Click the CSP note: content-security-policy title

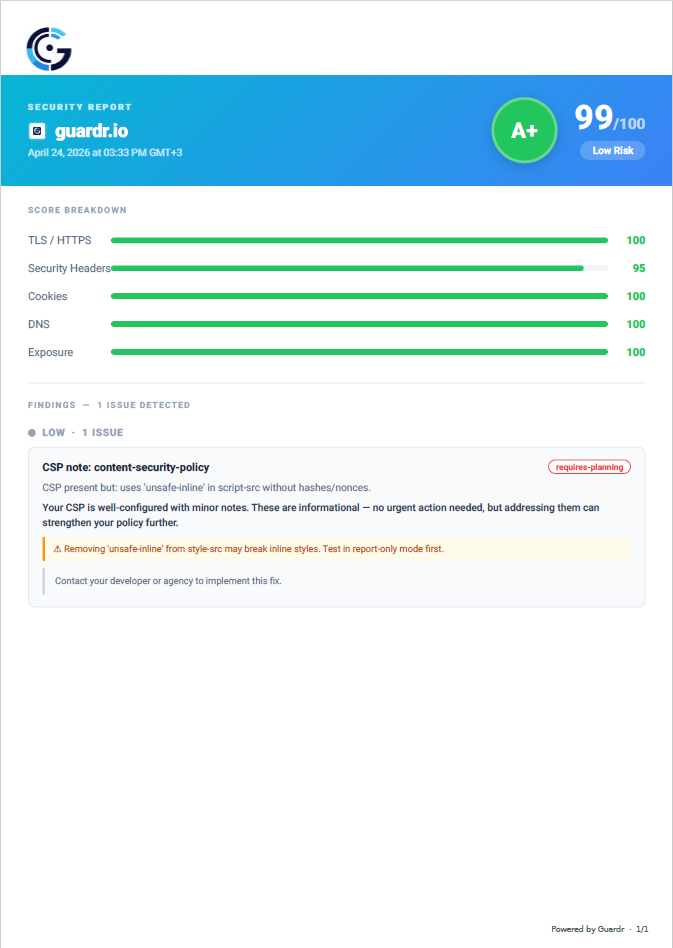click(x=126, y=467)
